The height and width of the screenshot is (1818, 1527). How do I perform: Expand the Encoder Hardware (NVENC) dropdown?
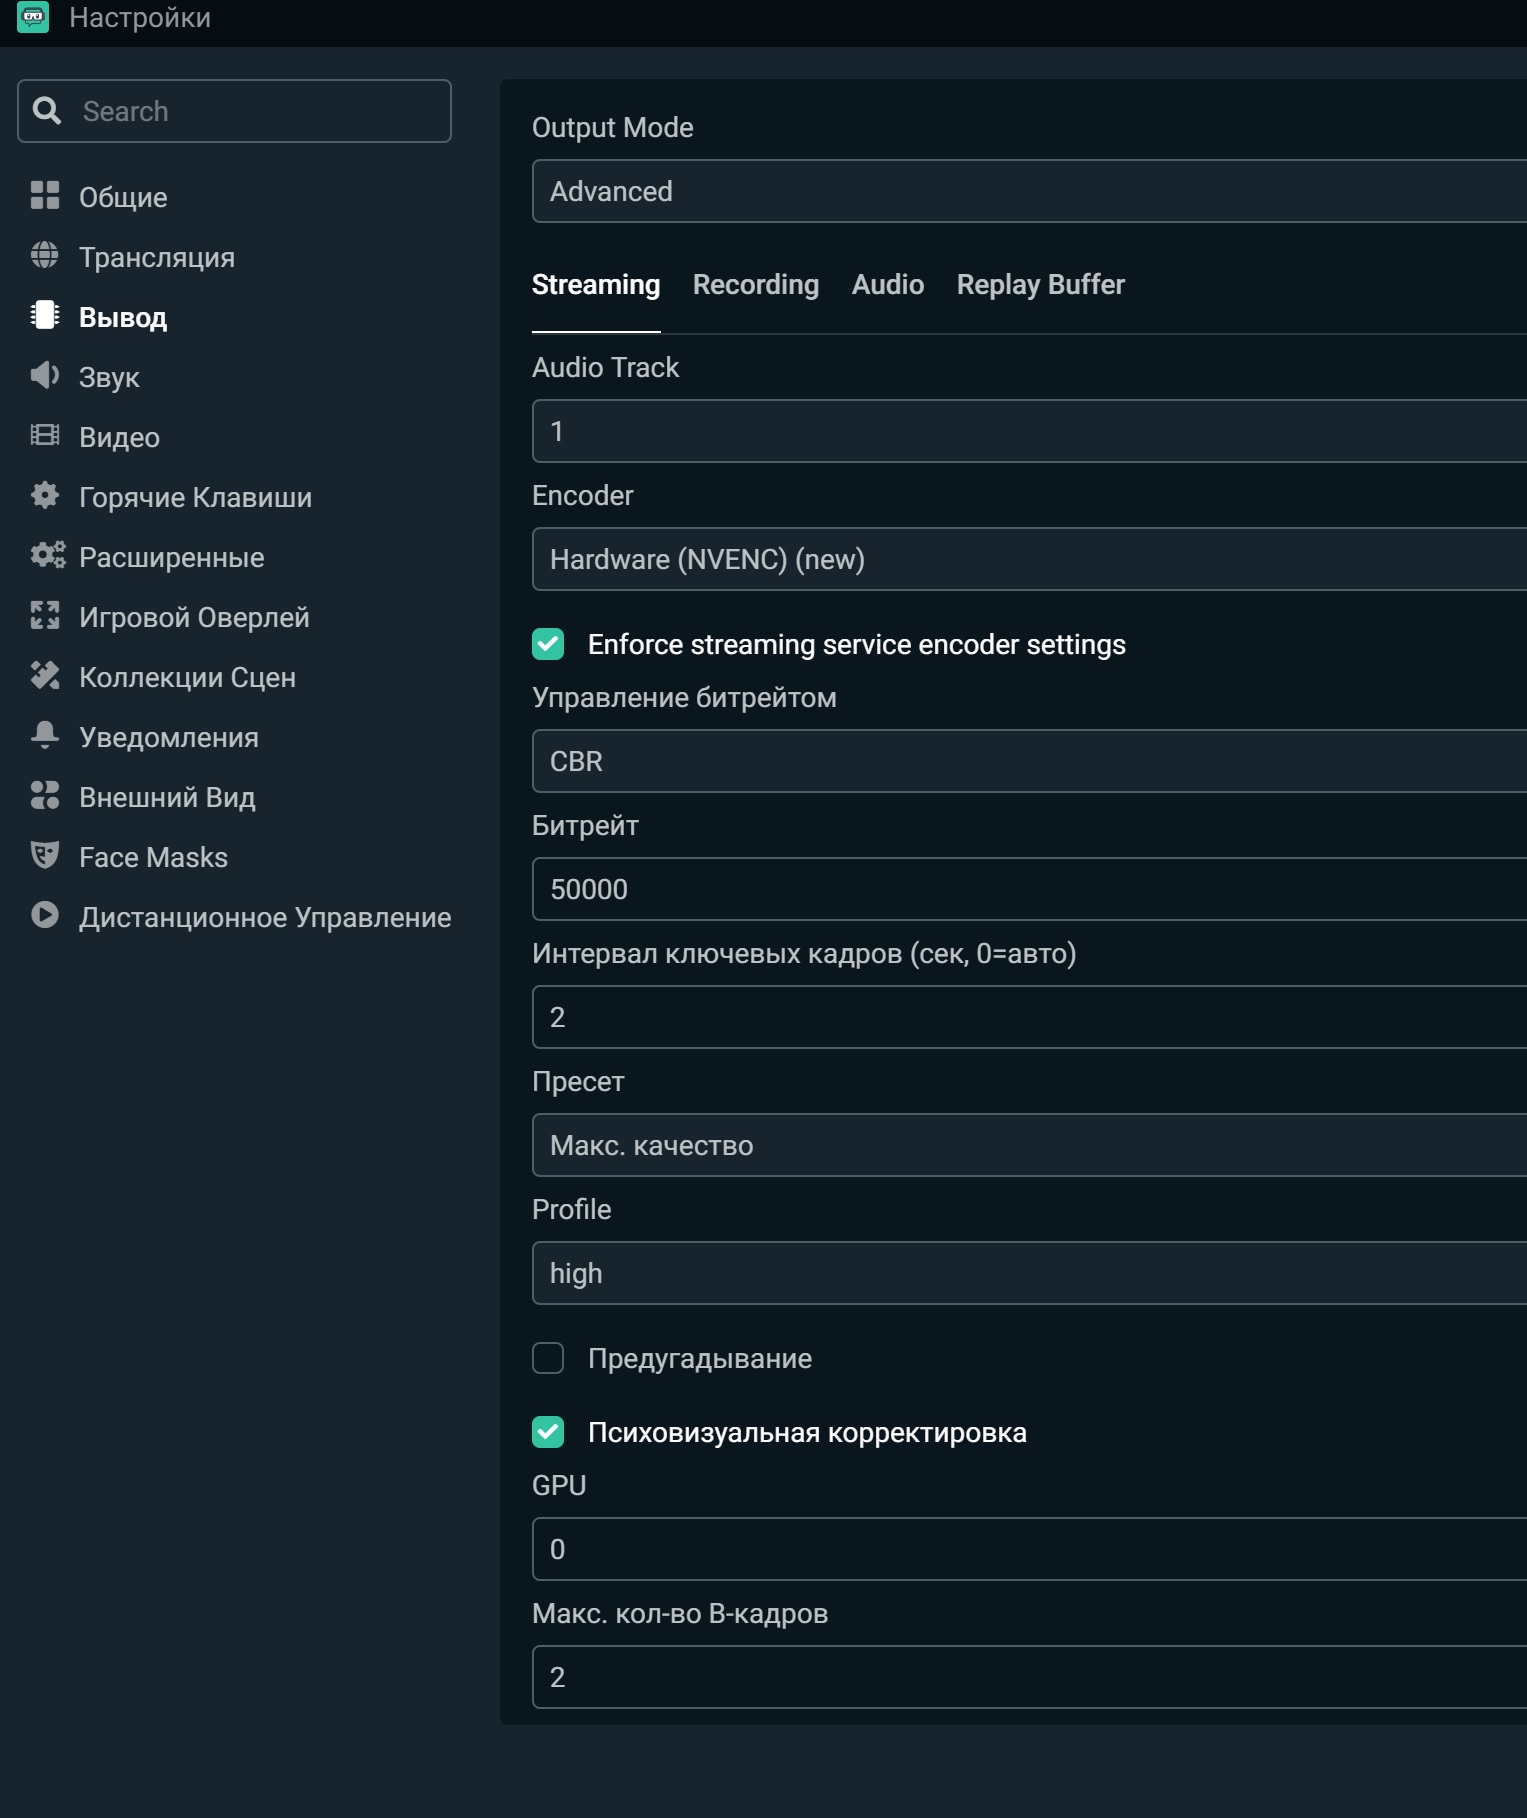coord(1029,559)
